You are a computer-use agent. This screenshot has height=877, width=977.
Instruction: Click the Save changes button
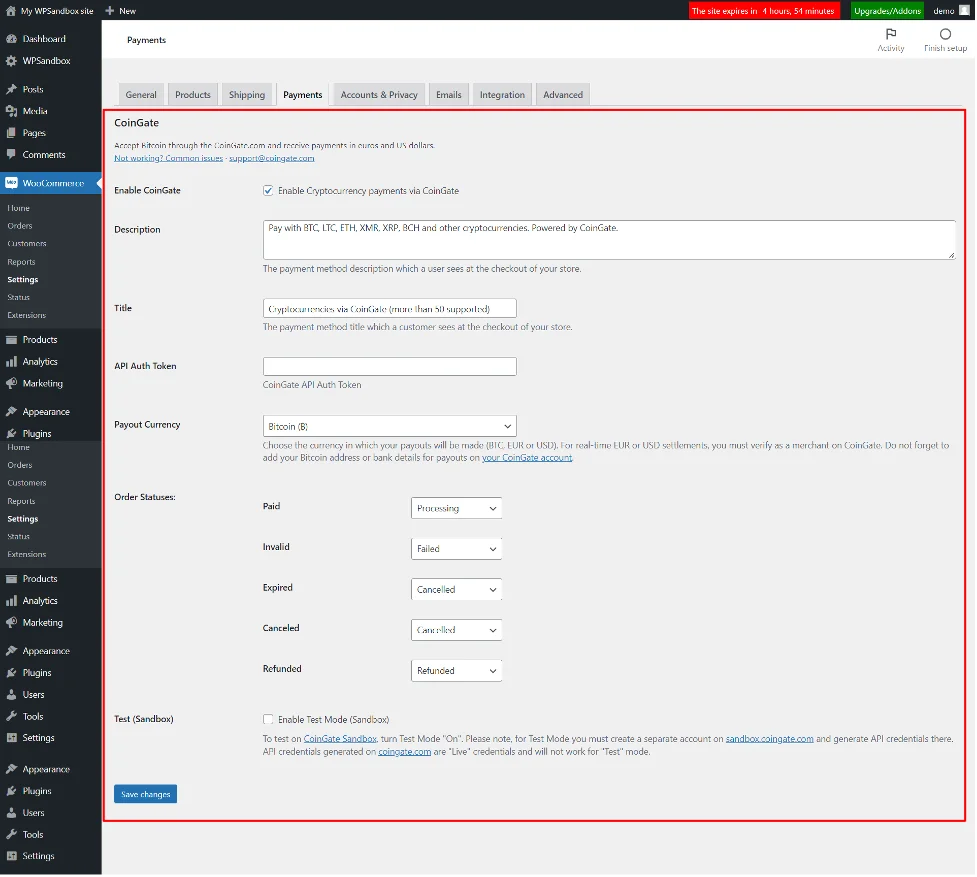[x=146, y=795]
